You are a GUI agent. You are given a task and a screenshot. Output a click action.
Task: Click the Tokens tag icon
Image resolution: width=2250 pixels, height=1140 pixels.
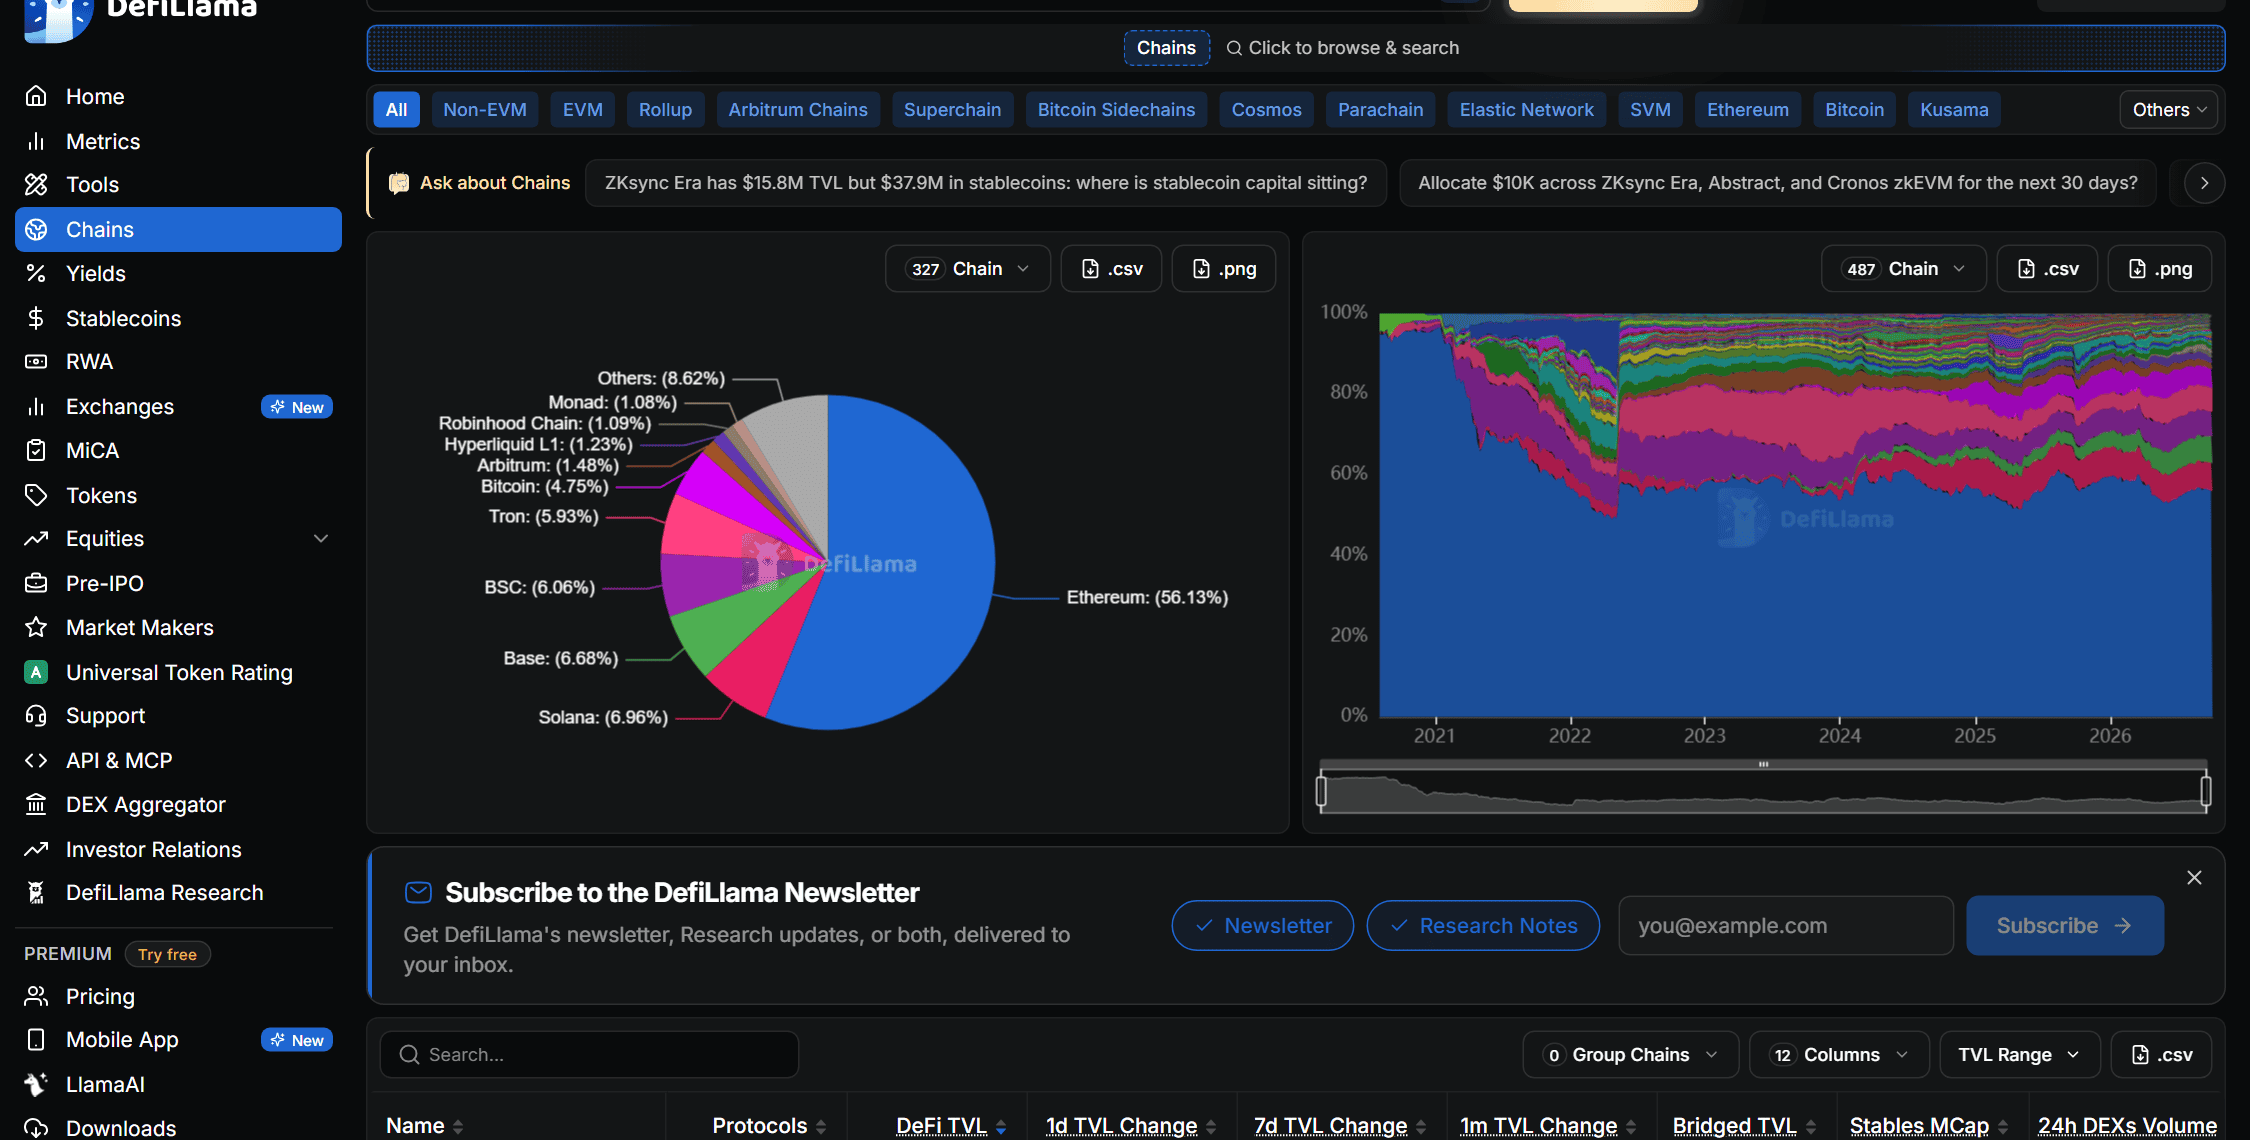(x=36, y=495)
